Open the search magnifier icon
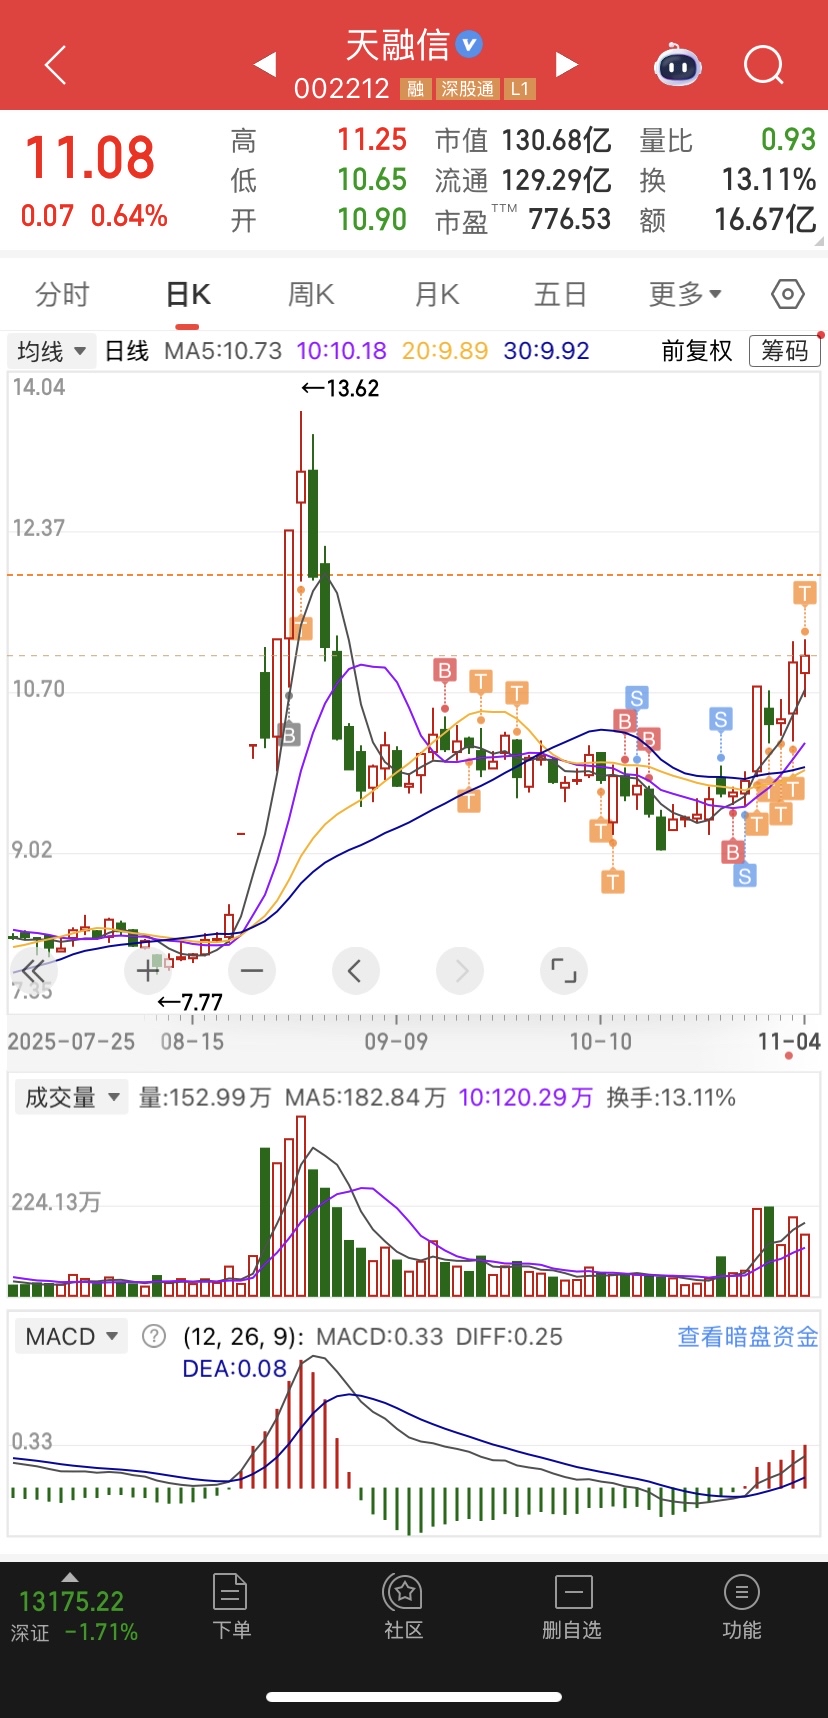This screenshot has height=1718, width=828. tap(764, 66)
